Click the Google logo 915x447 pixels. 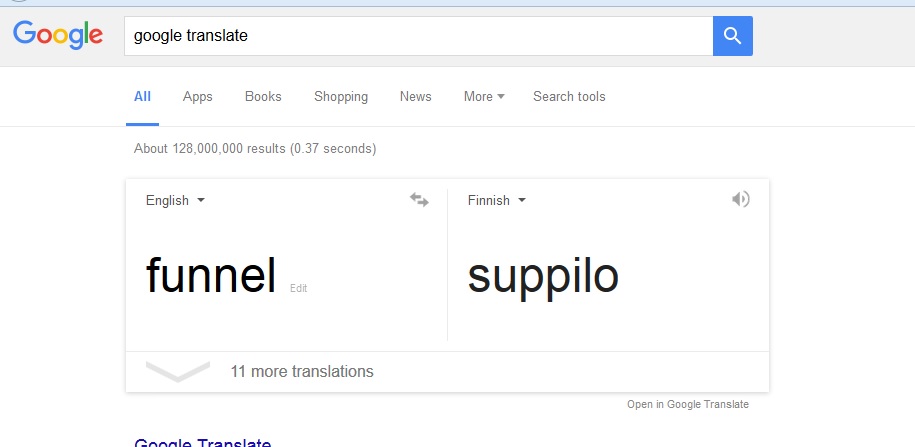click(58, 35)
